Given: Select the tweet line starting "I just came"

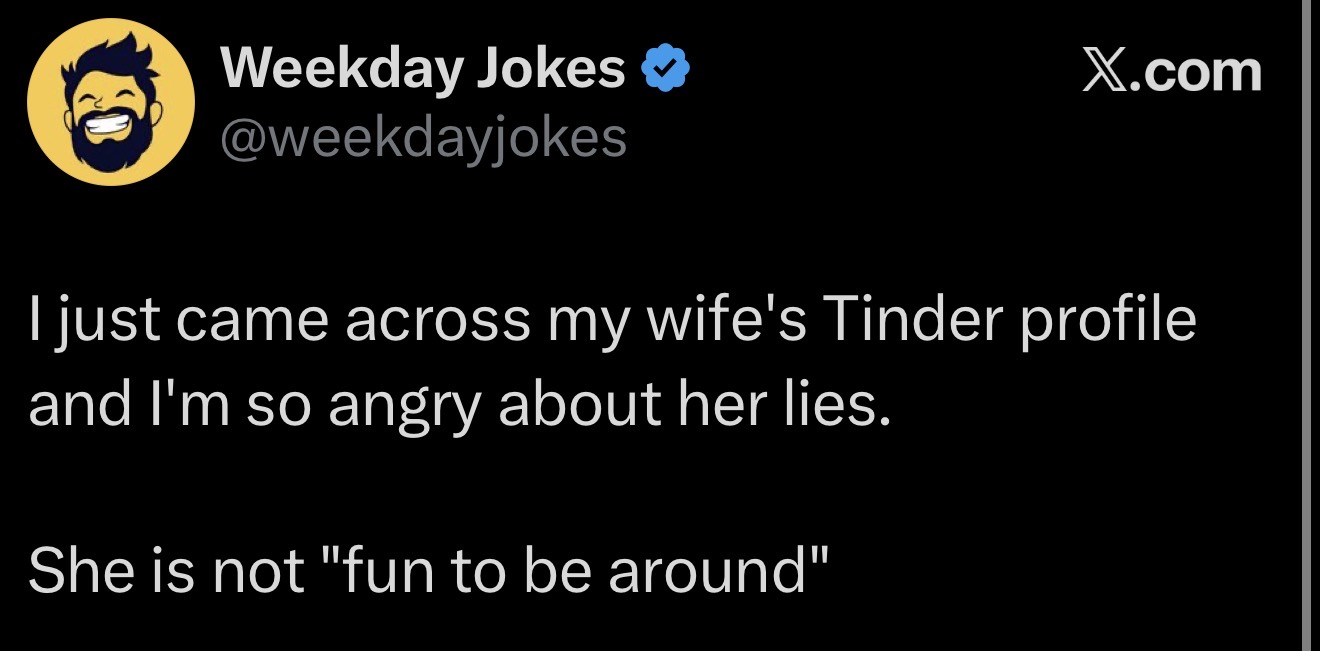Looking at the screenshot, I should tap(611, 320).
